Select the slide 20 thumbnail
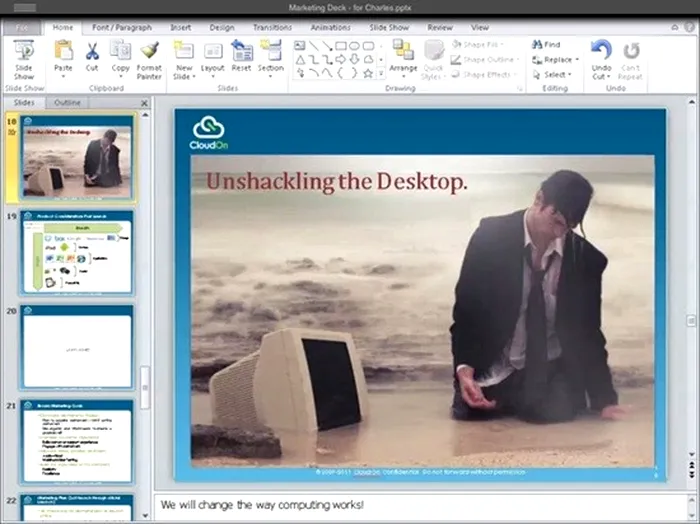This screenshot has width=700, height=524. (77, 349)
